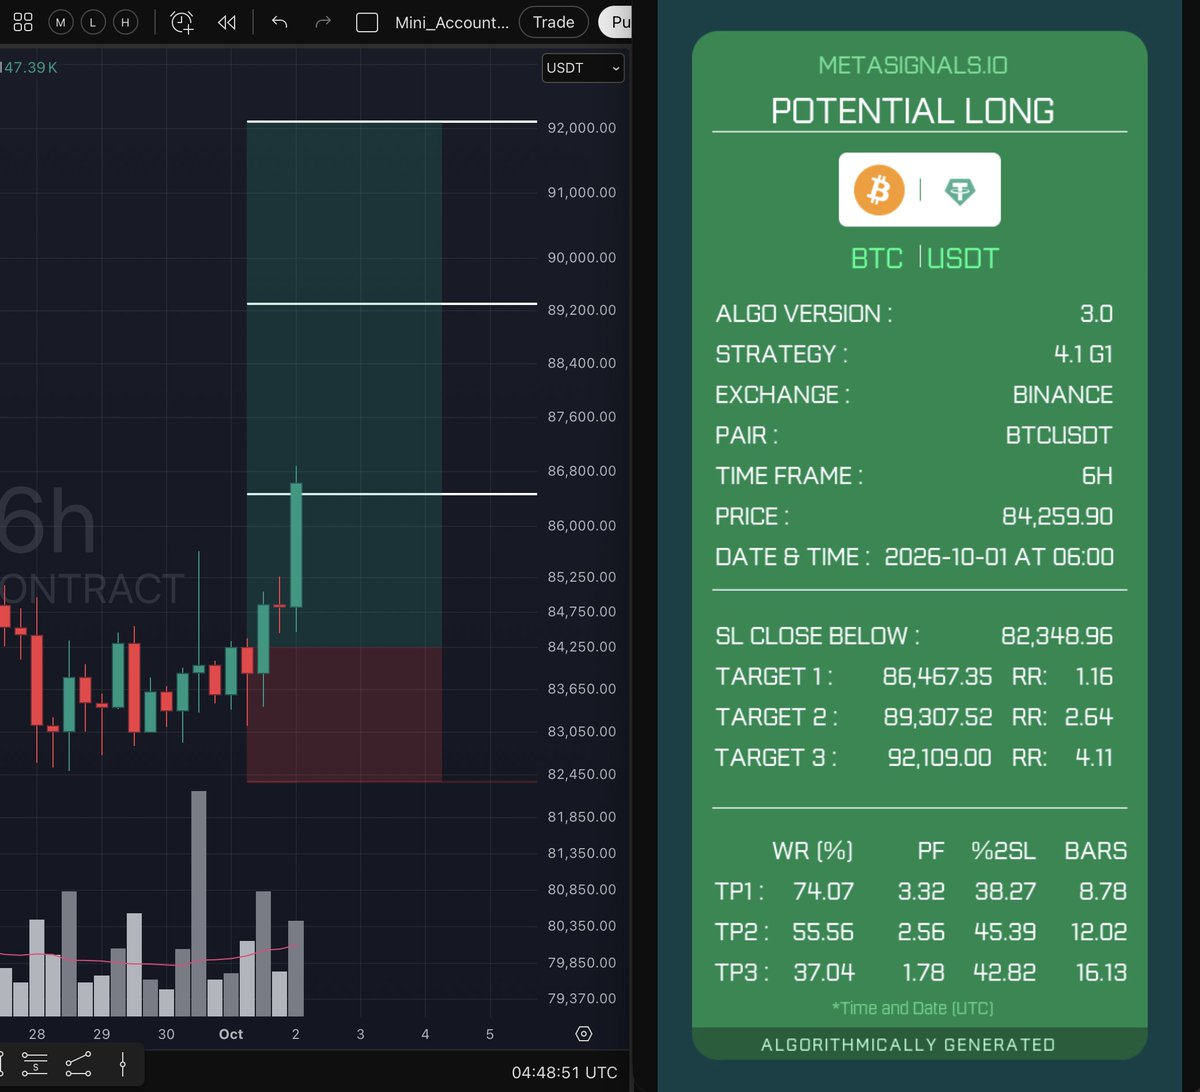Click the TP2 profit factor 2.56
Viewport: 1200px width, 1092px height.
pos(921,932)
